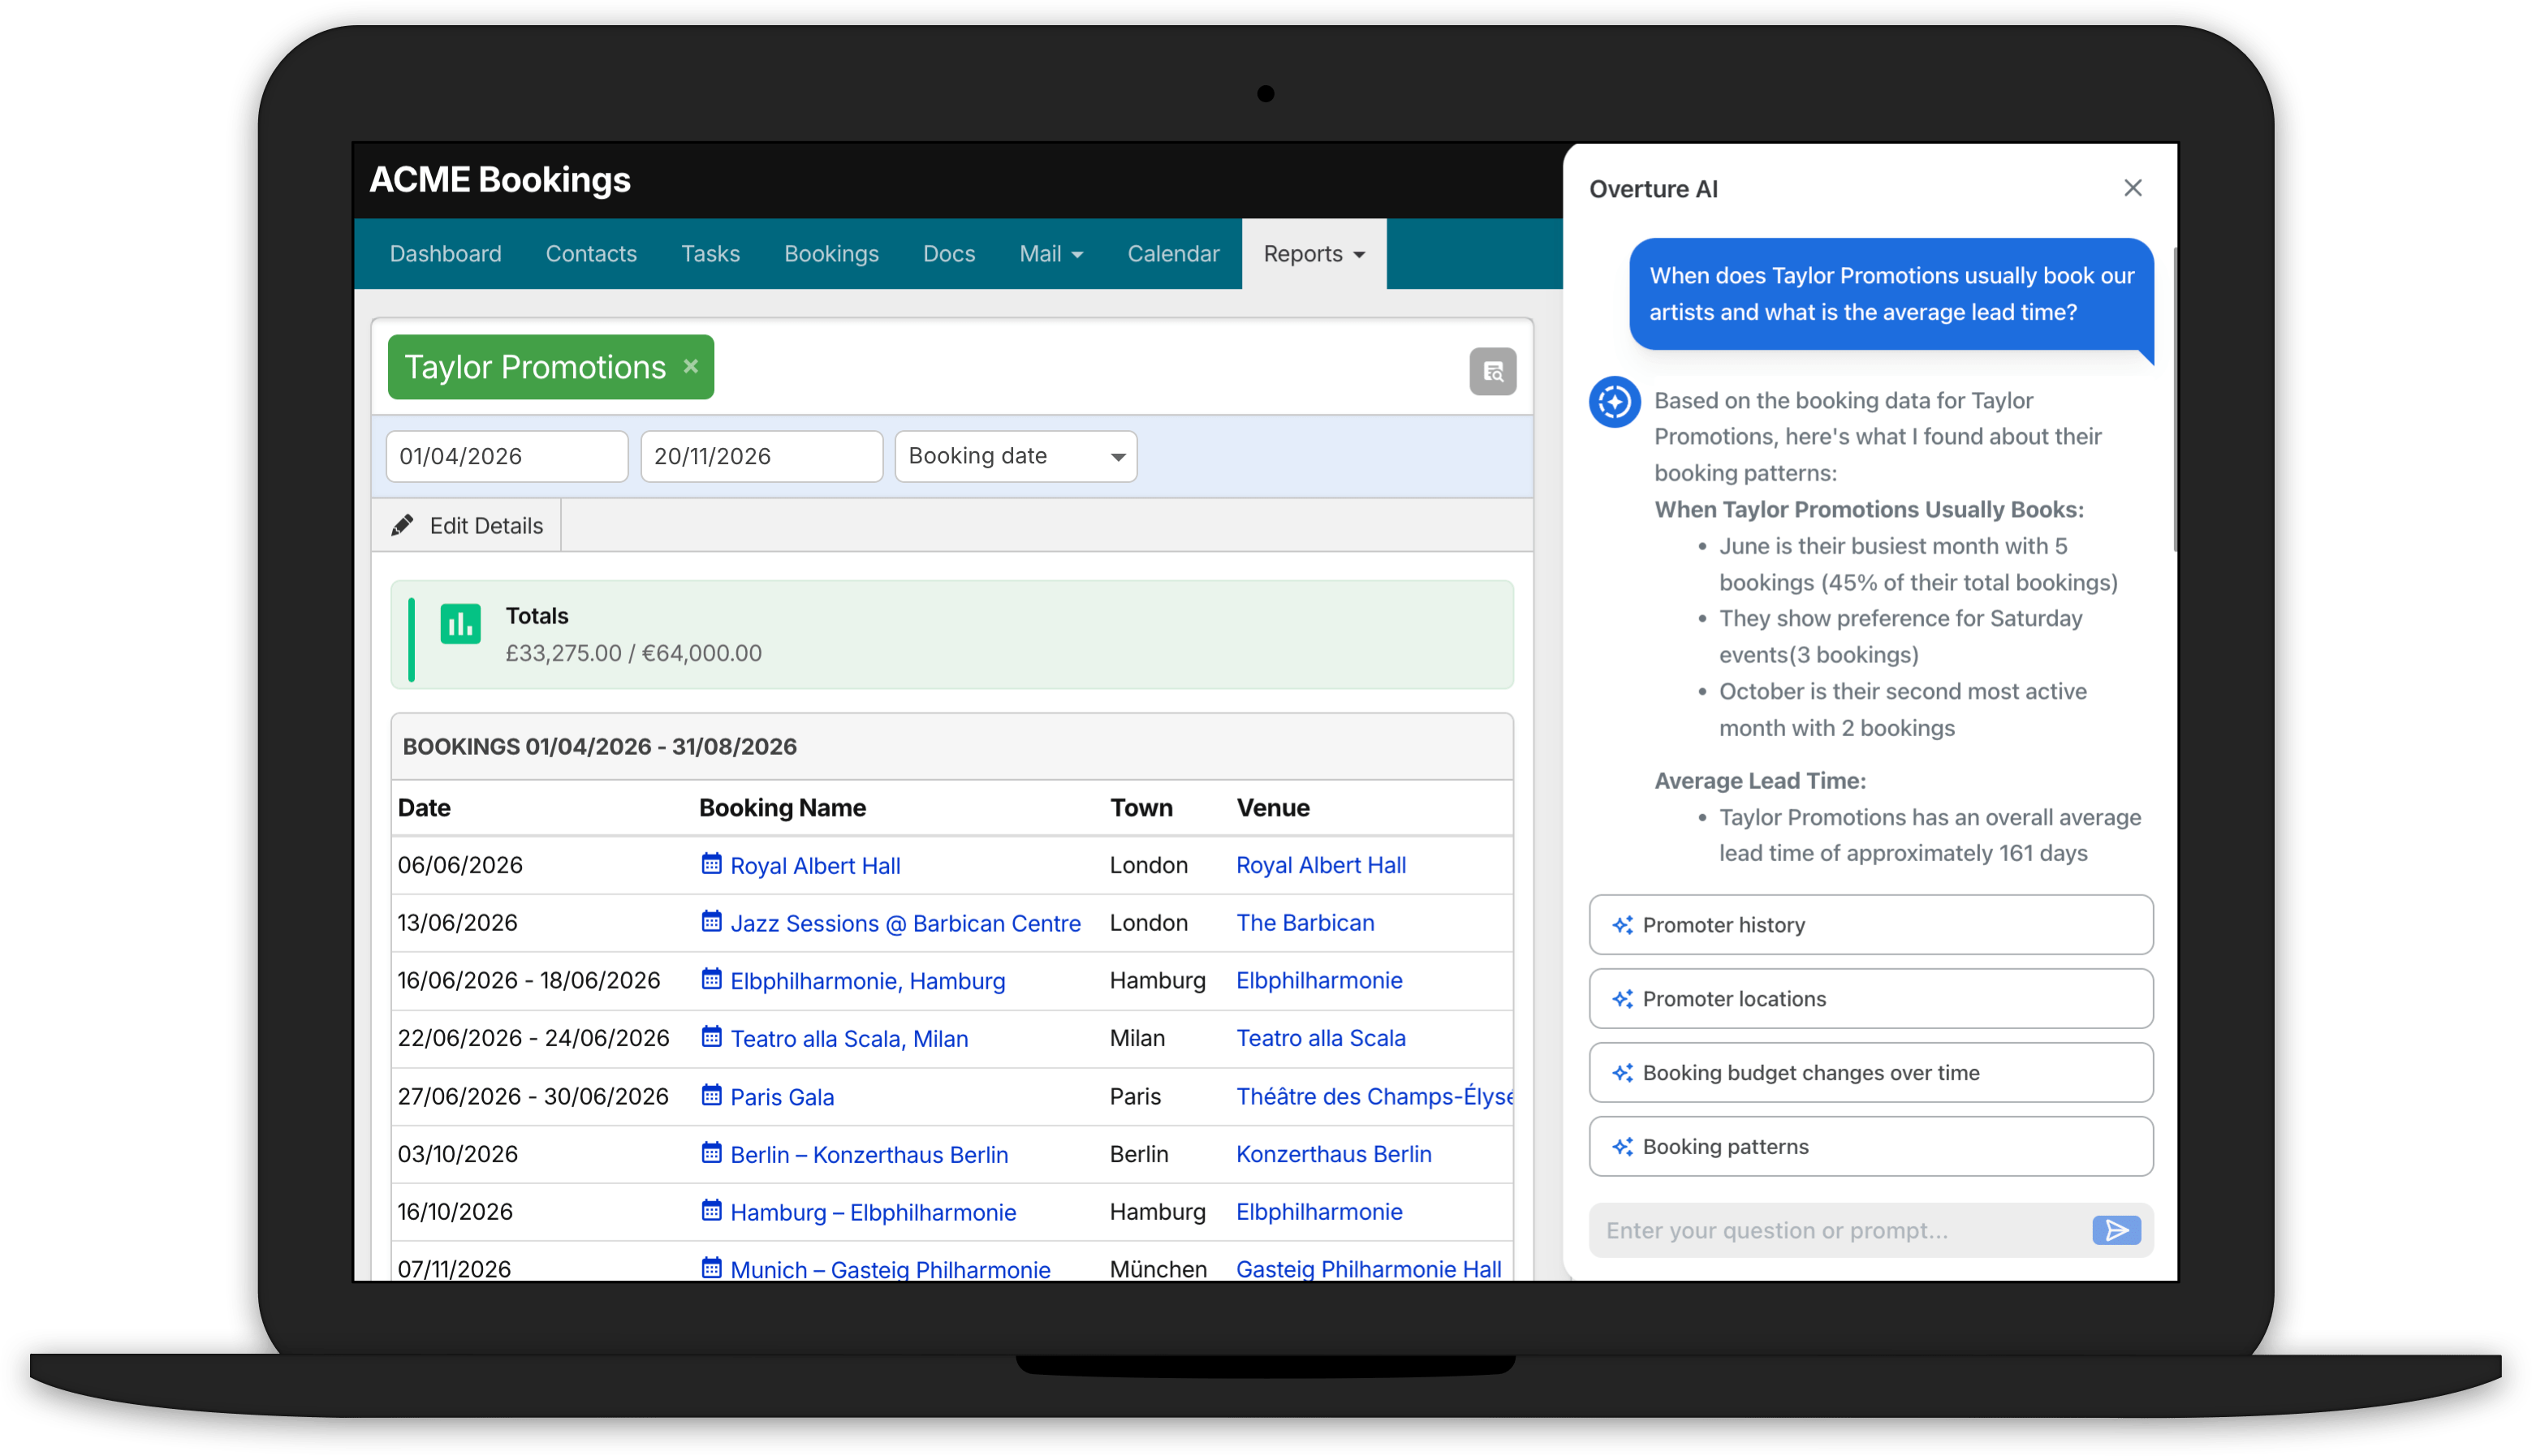Switch to the Dashboard tab
2532x1456 pixels.
pyautogui.click(x=445, y=253)
